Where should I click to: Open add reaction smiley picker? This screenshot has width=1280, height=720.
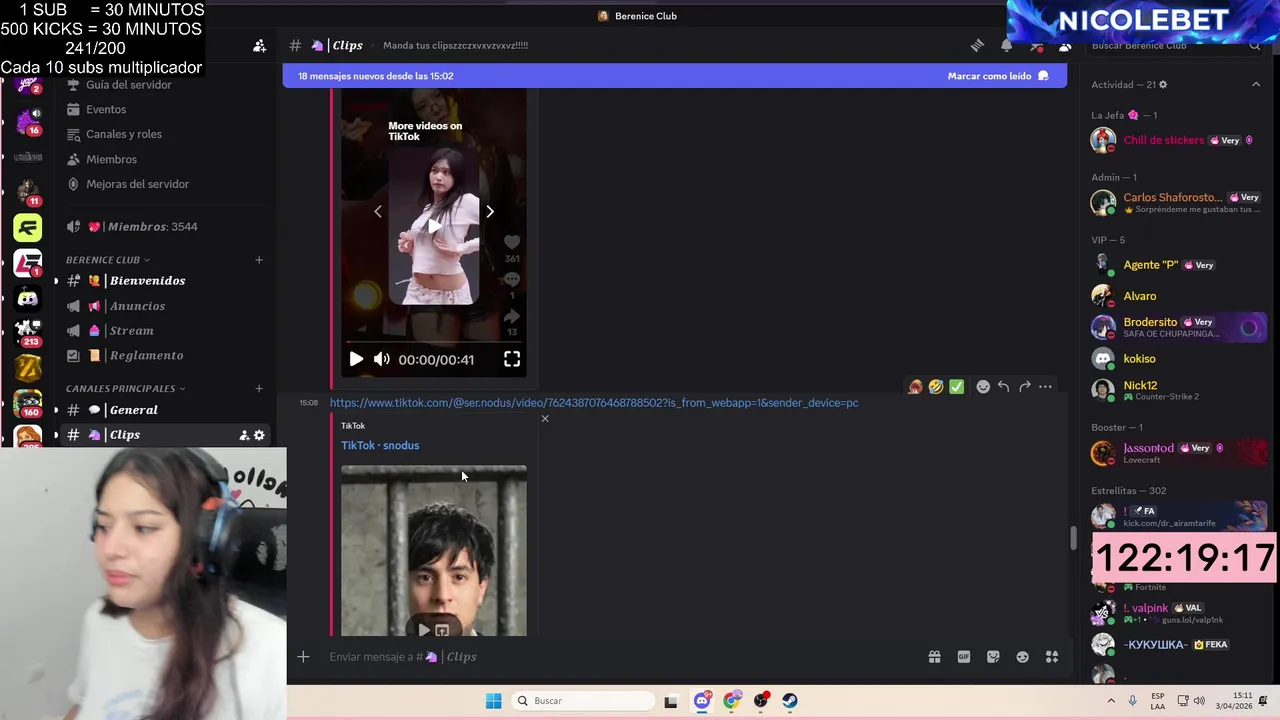983,387
